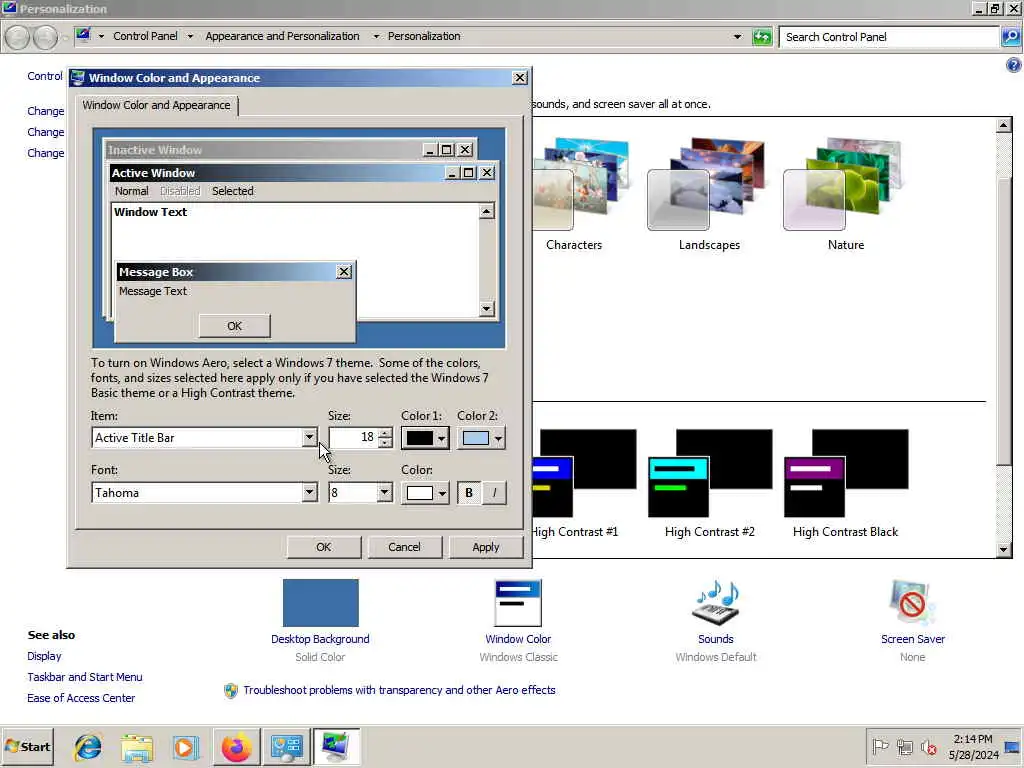Click the Back navigation arrow
The height and width of the screenshot is (768, 1024).
point(18,37)
